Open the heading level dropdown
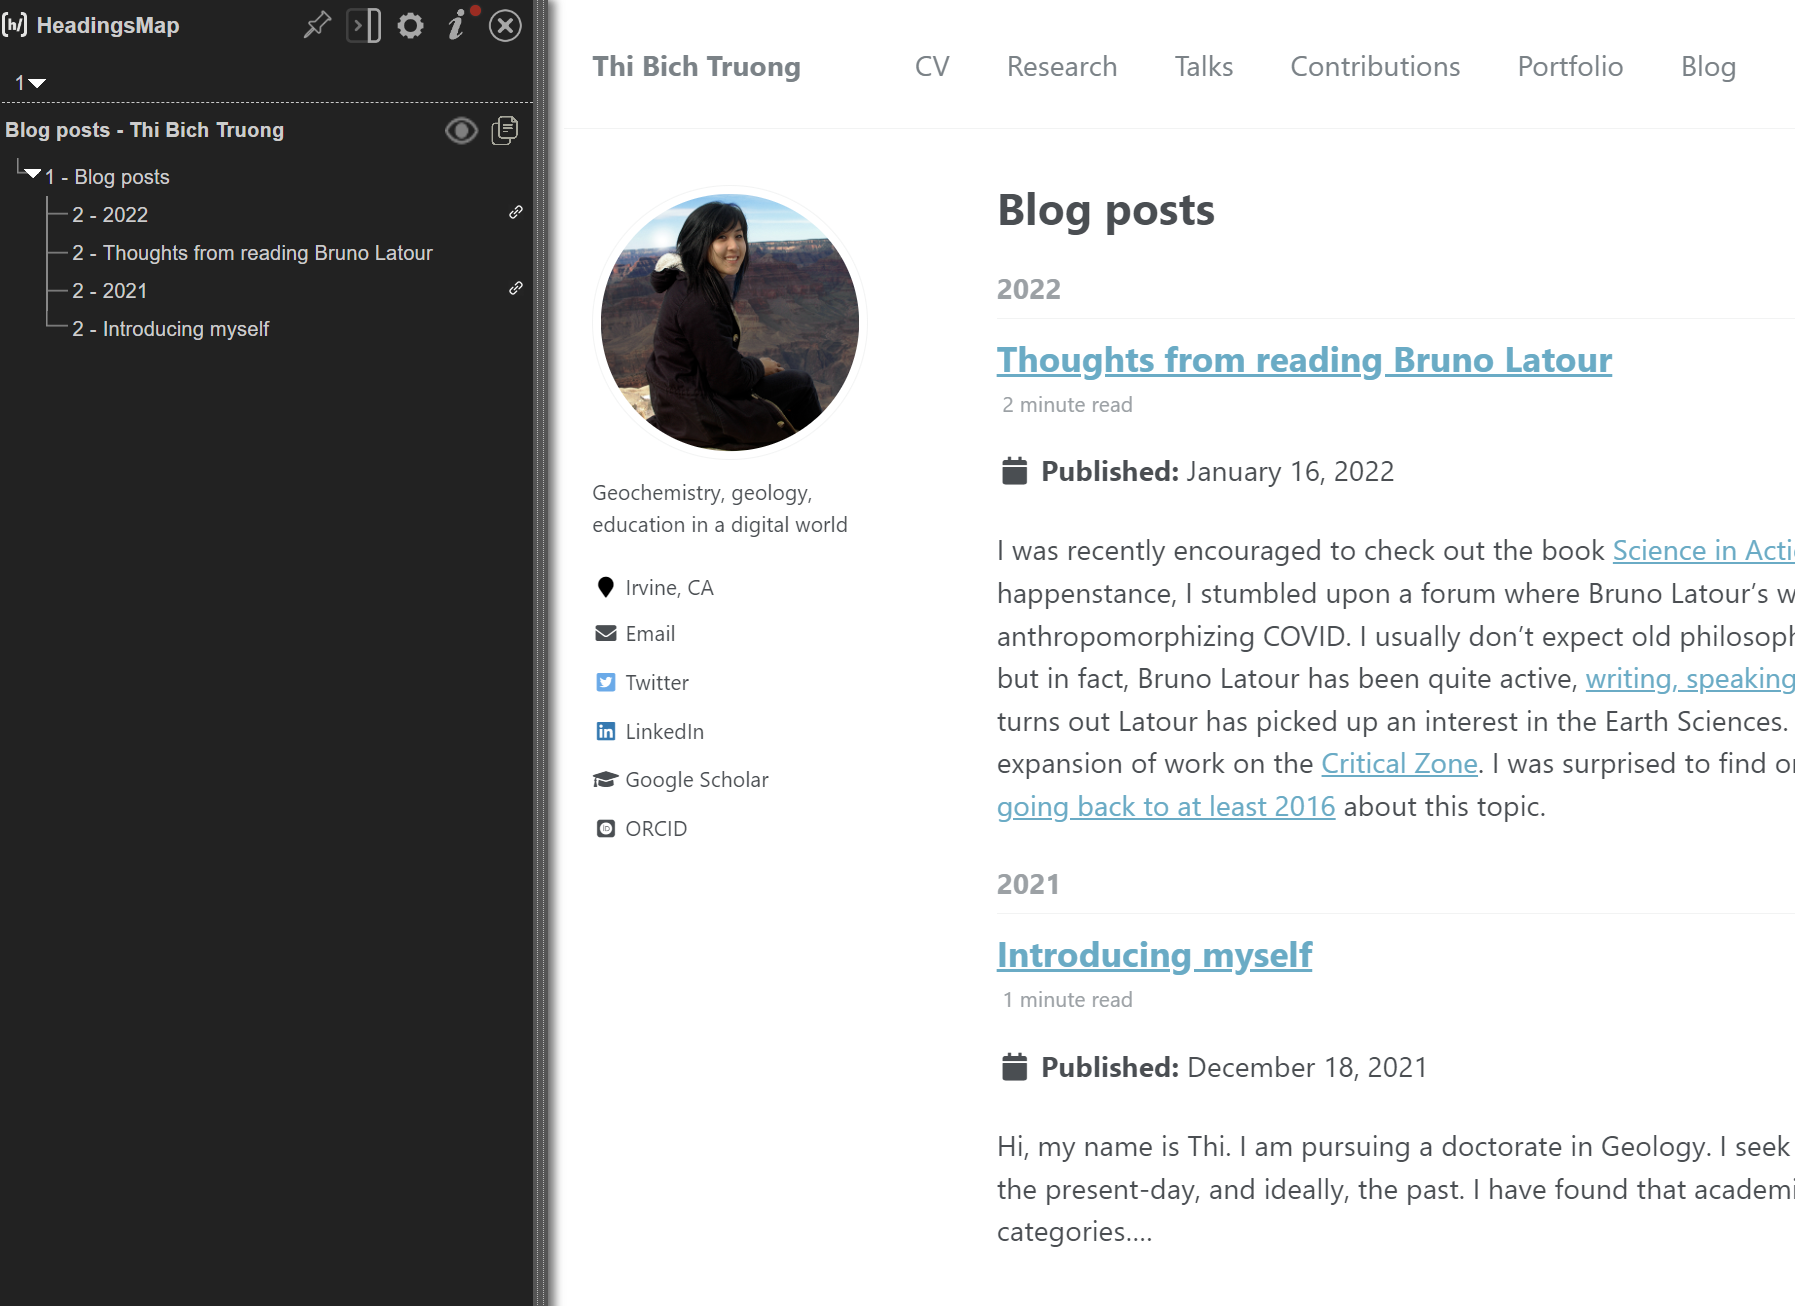This screenshot has height=1306, width=1795. (x=30, y=83)
